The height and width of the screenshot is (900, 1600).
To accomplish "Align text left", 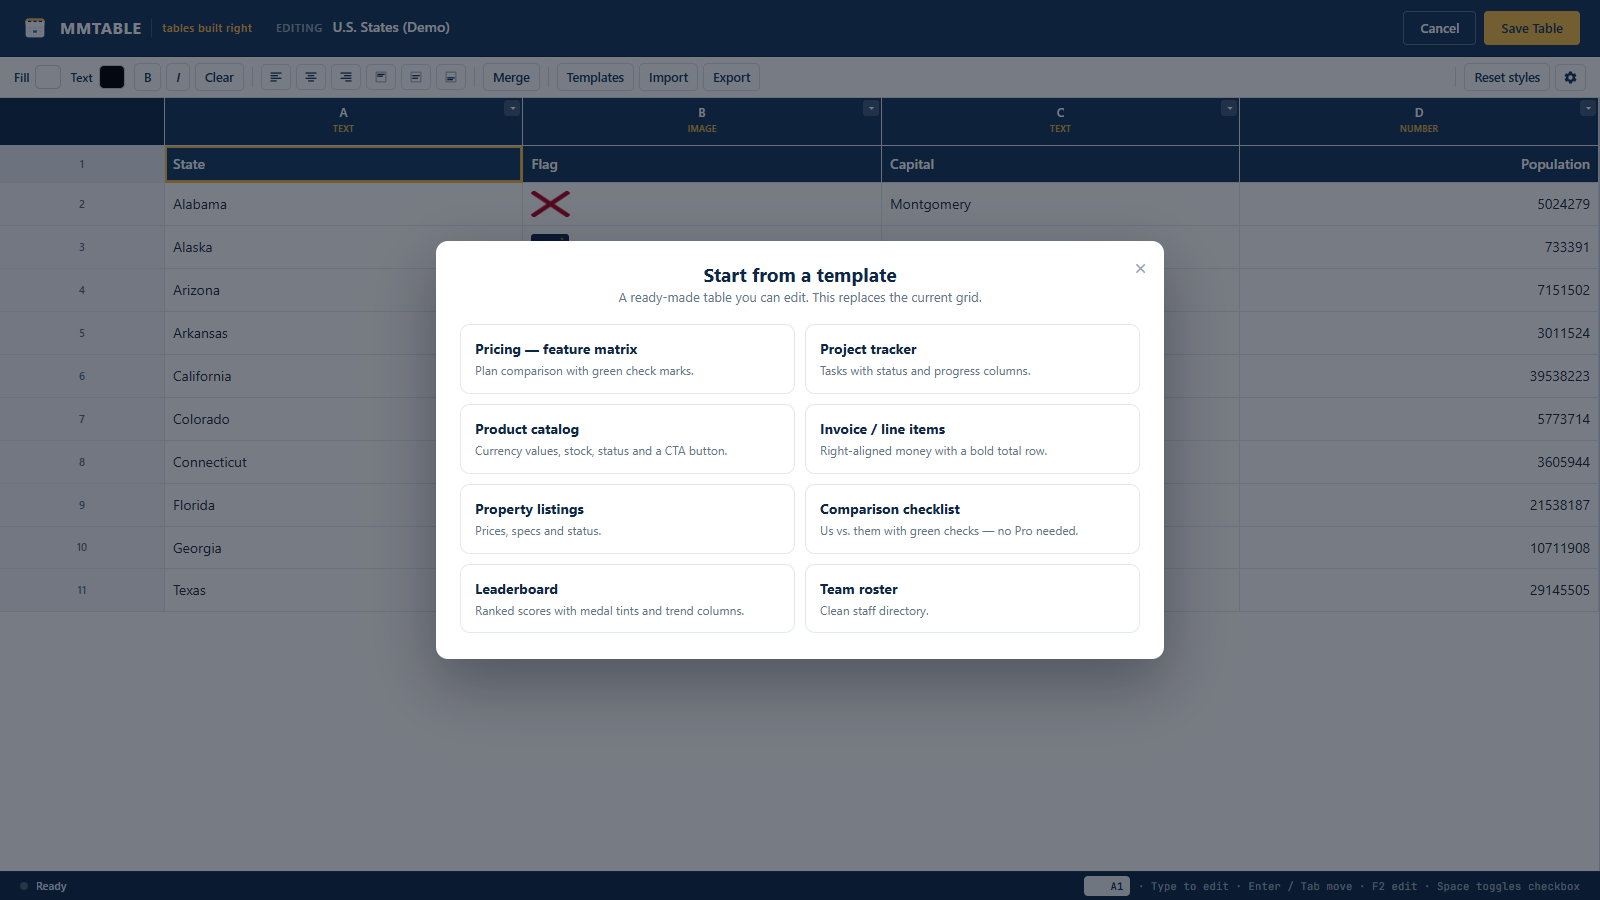I will (x=276, y=77).
